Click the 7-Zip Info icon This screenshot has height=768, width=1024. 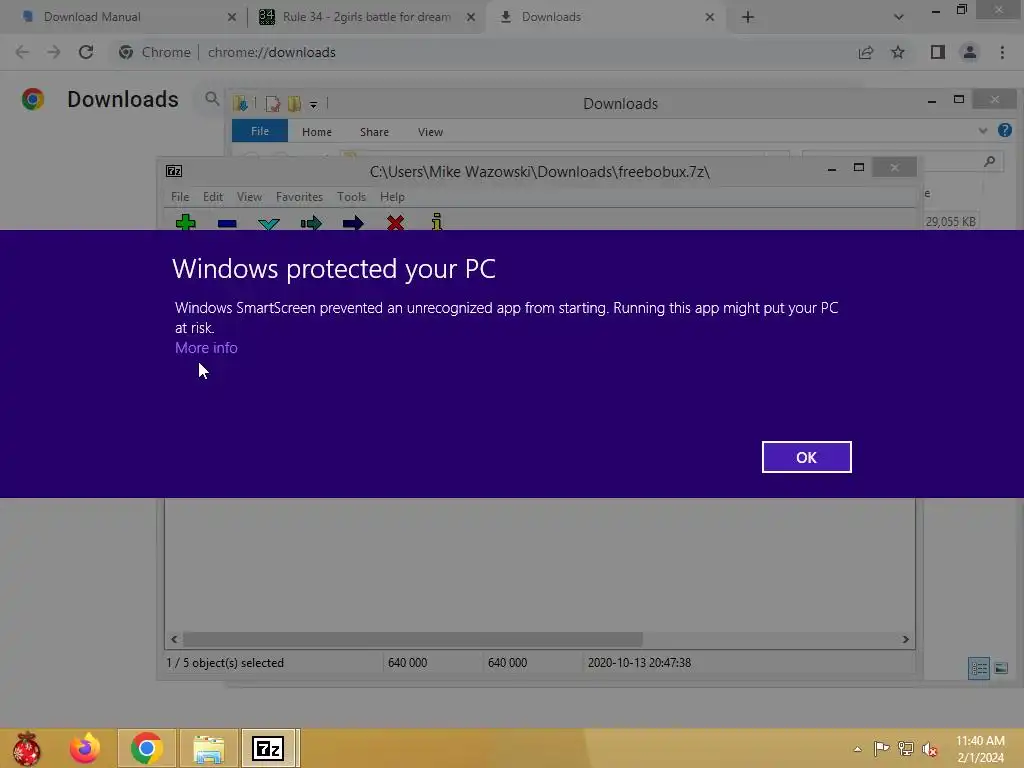pos(437,222)
